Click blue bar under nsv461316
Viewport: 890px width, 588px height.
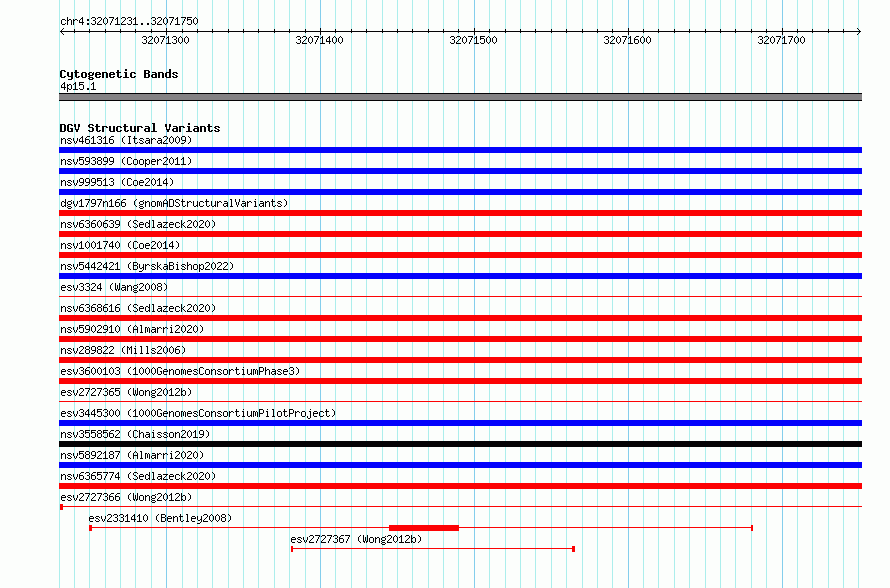coord(460,150)
